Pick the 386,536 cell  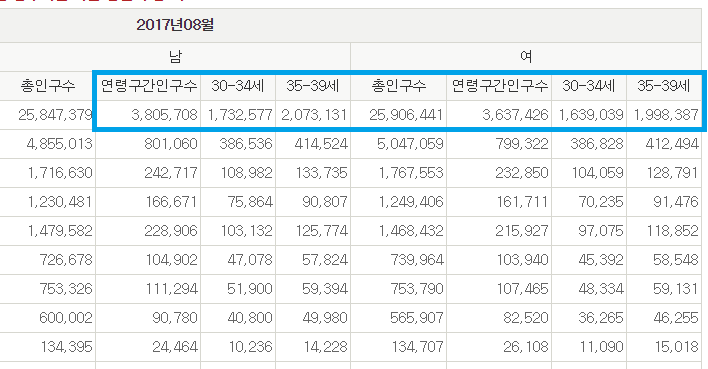238,144
